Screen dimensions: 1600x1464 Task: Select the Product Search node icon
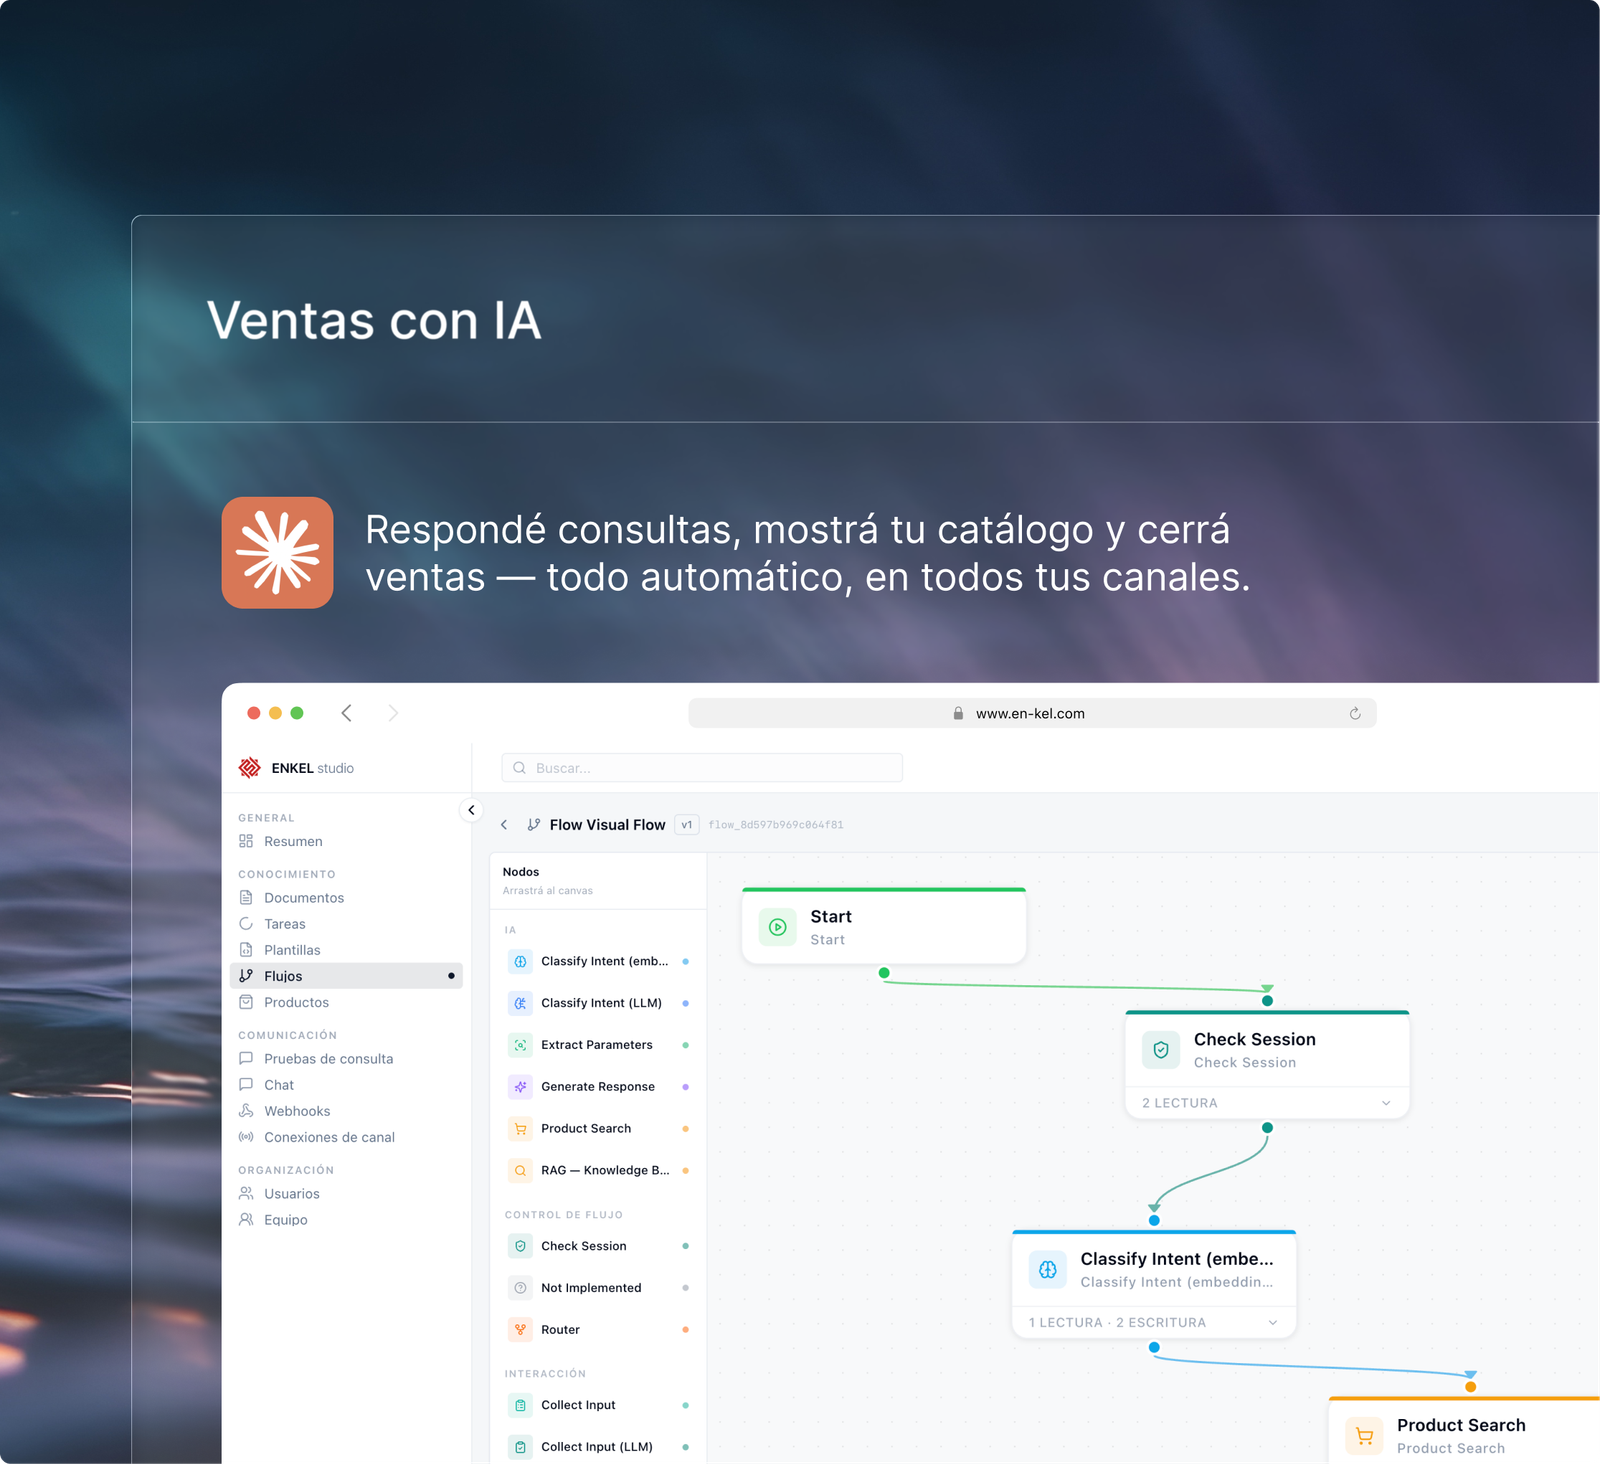pyautogui.click(x=520, y=1128)
